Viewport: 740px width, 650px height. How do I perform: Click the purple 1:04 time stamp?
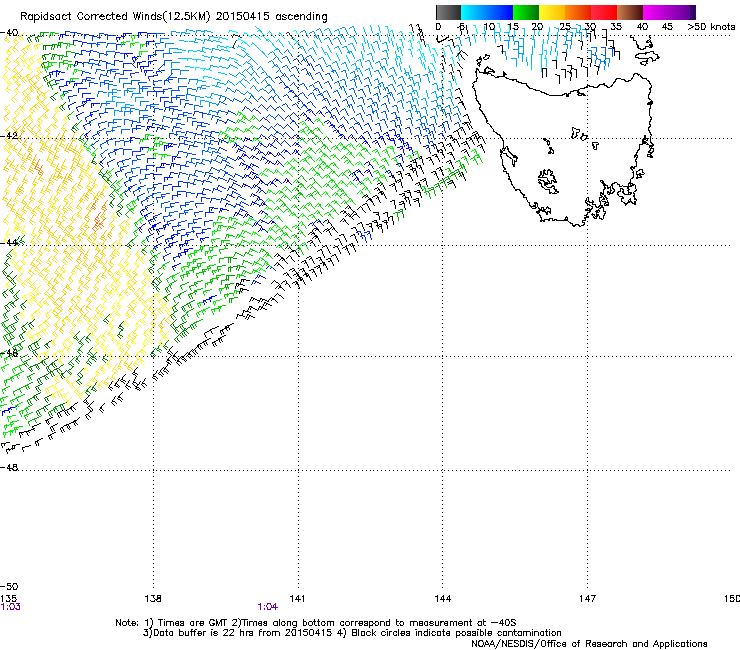(268, 607)
